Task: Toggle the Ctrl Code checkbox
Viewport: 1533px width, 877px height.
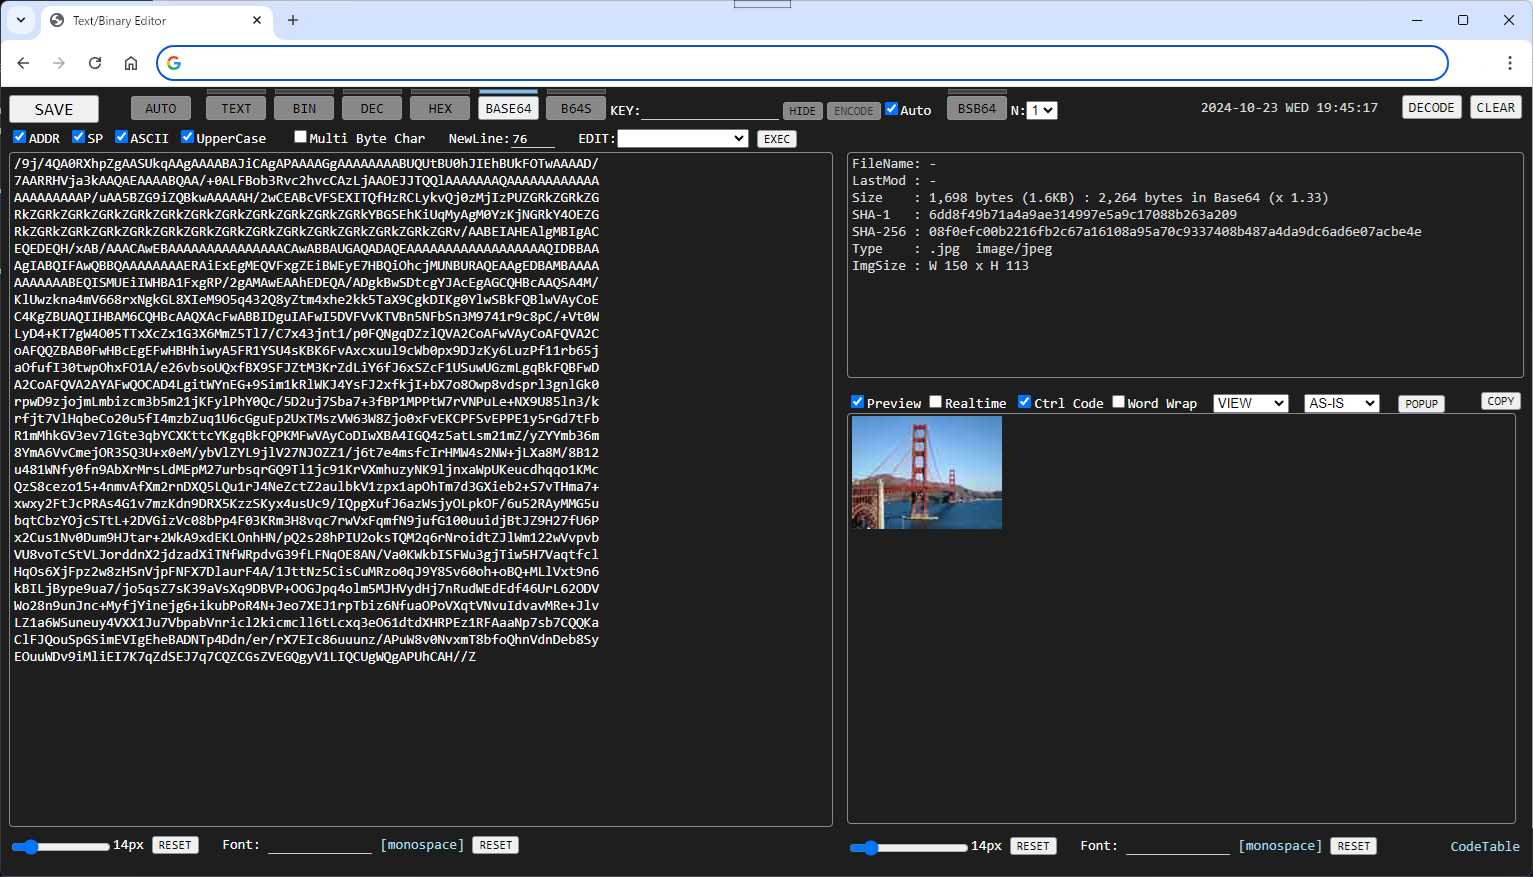Action: [x=1024, y=402]
